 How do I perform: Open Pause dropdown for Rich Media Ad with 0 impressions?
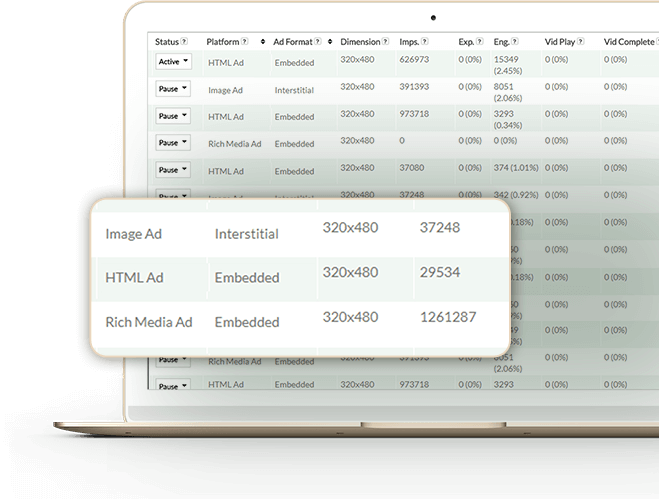(172, 143)
